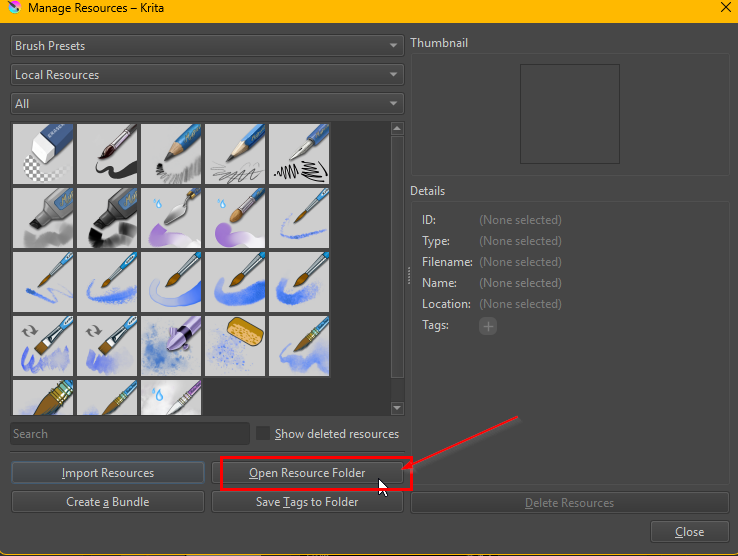Close the Manage Resources window with X

(x=726, y=7)
